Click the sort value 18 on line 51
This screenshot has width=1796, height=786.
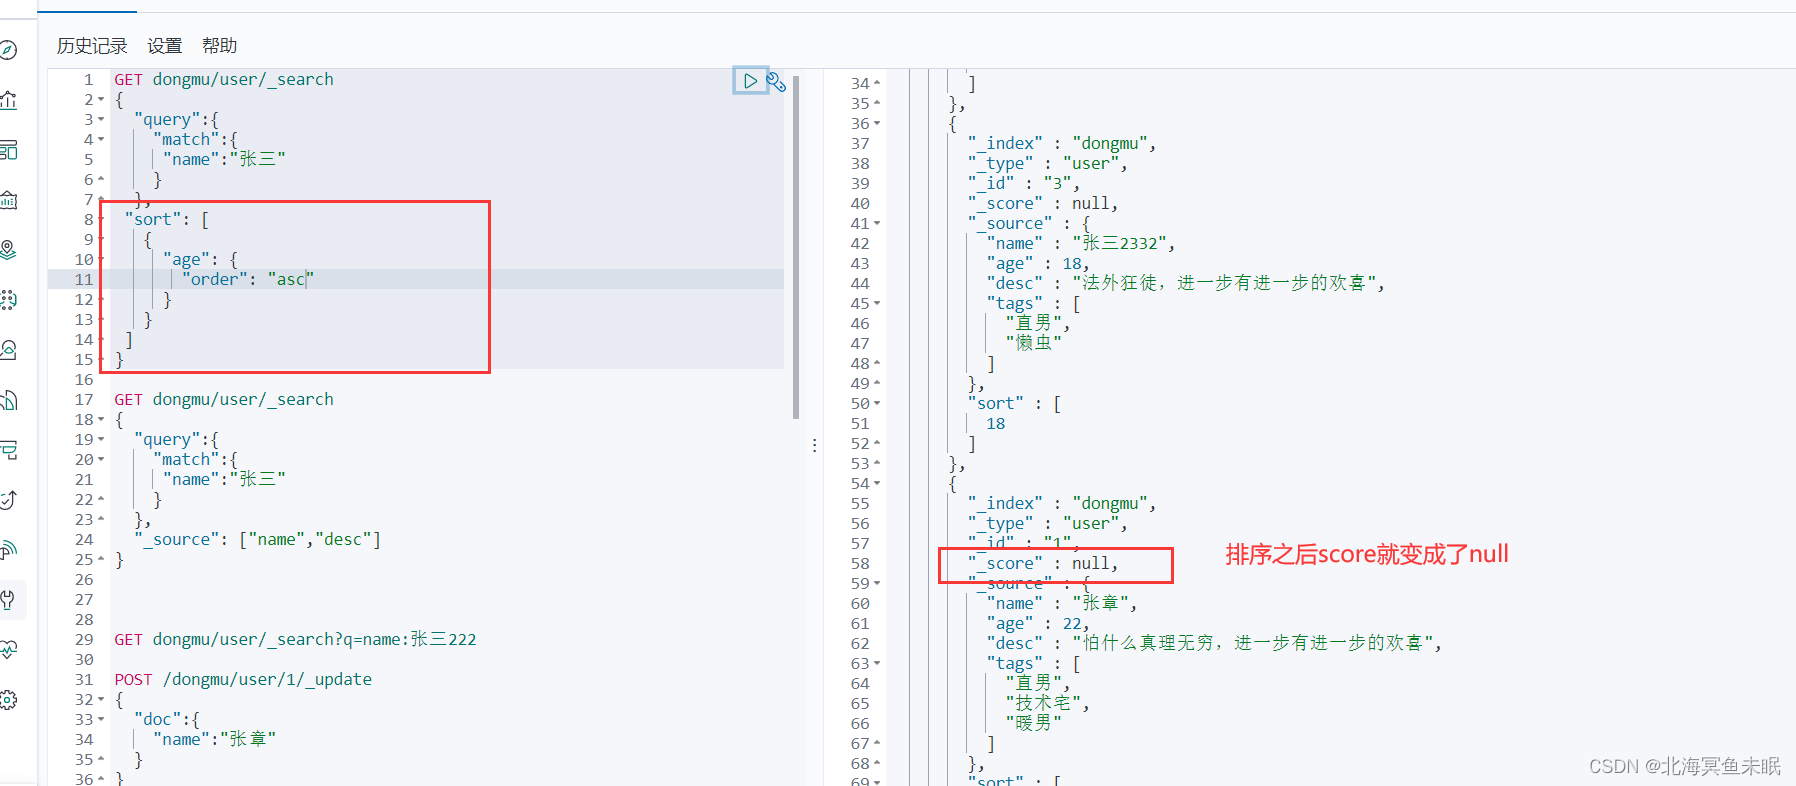(x=996, y=424)
